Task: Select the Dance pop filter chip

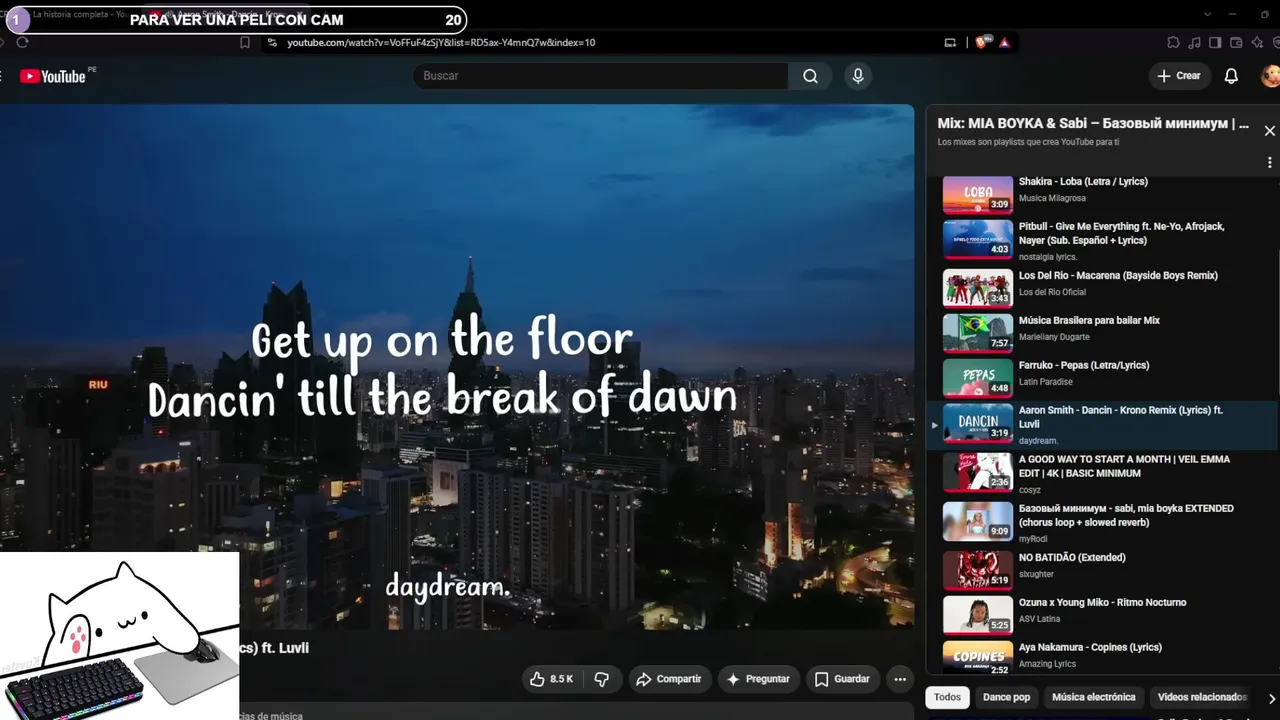Action: (1006, 698)
